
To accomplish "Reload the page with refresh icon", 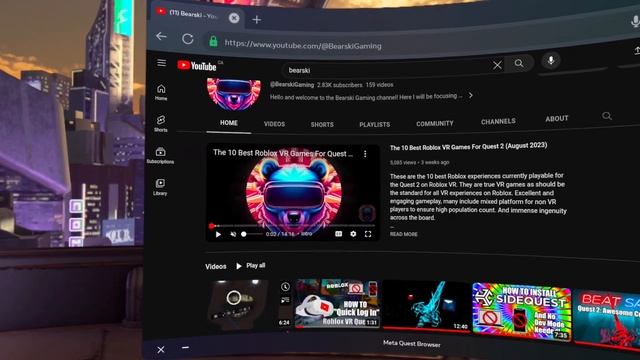I will (187, 39).
